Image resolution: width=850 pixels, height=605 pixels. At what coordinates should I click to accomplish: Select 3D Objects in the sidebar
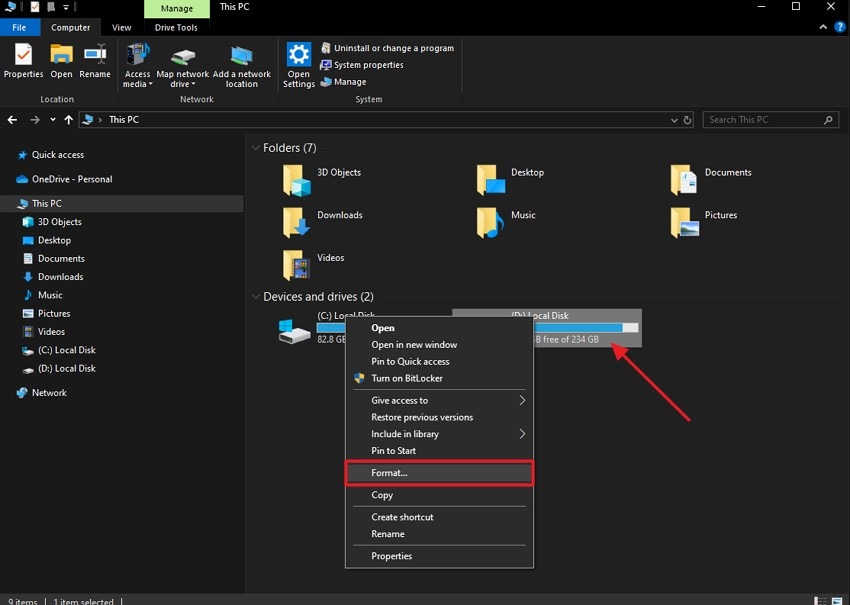(x=59, y=222)
